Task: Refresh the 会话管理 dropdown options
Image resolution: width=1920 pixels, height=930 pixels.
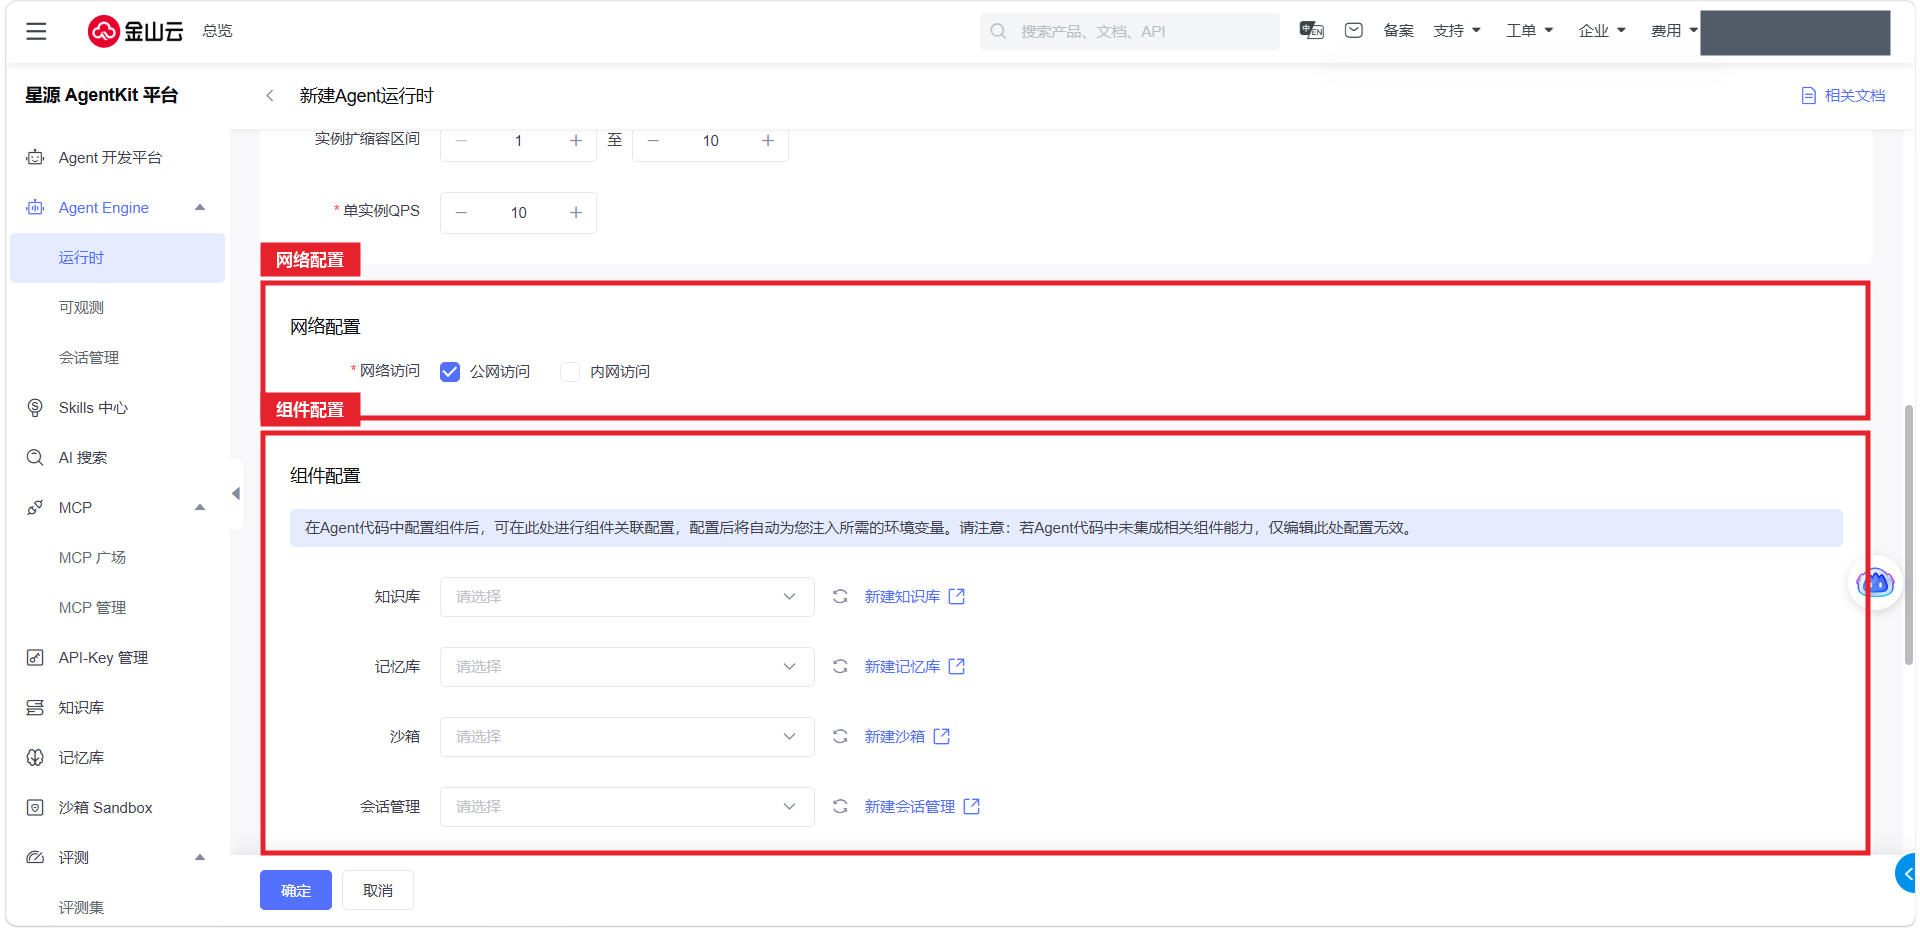Action: [x=840, y=806]
